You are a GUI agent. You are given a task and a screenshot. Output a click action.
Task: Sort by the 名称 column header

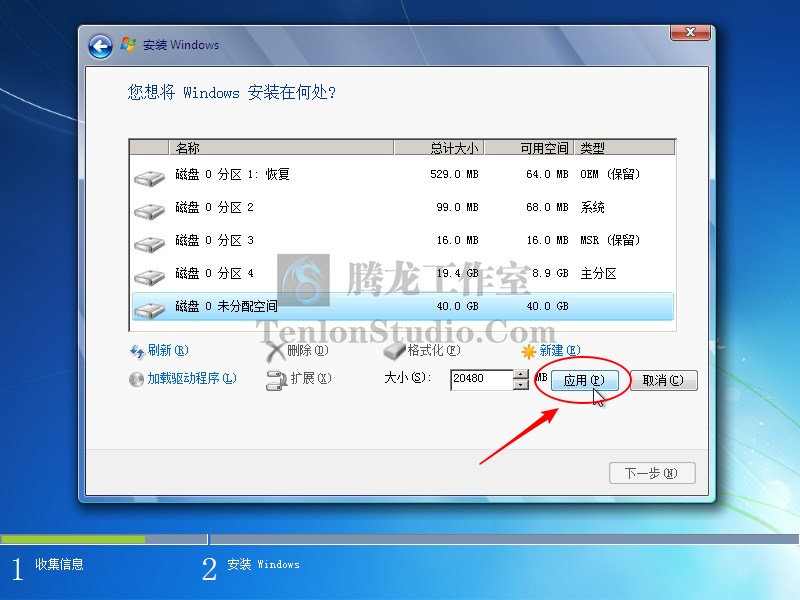click(281, 148)
